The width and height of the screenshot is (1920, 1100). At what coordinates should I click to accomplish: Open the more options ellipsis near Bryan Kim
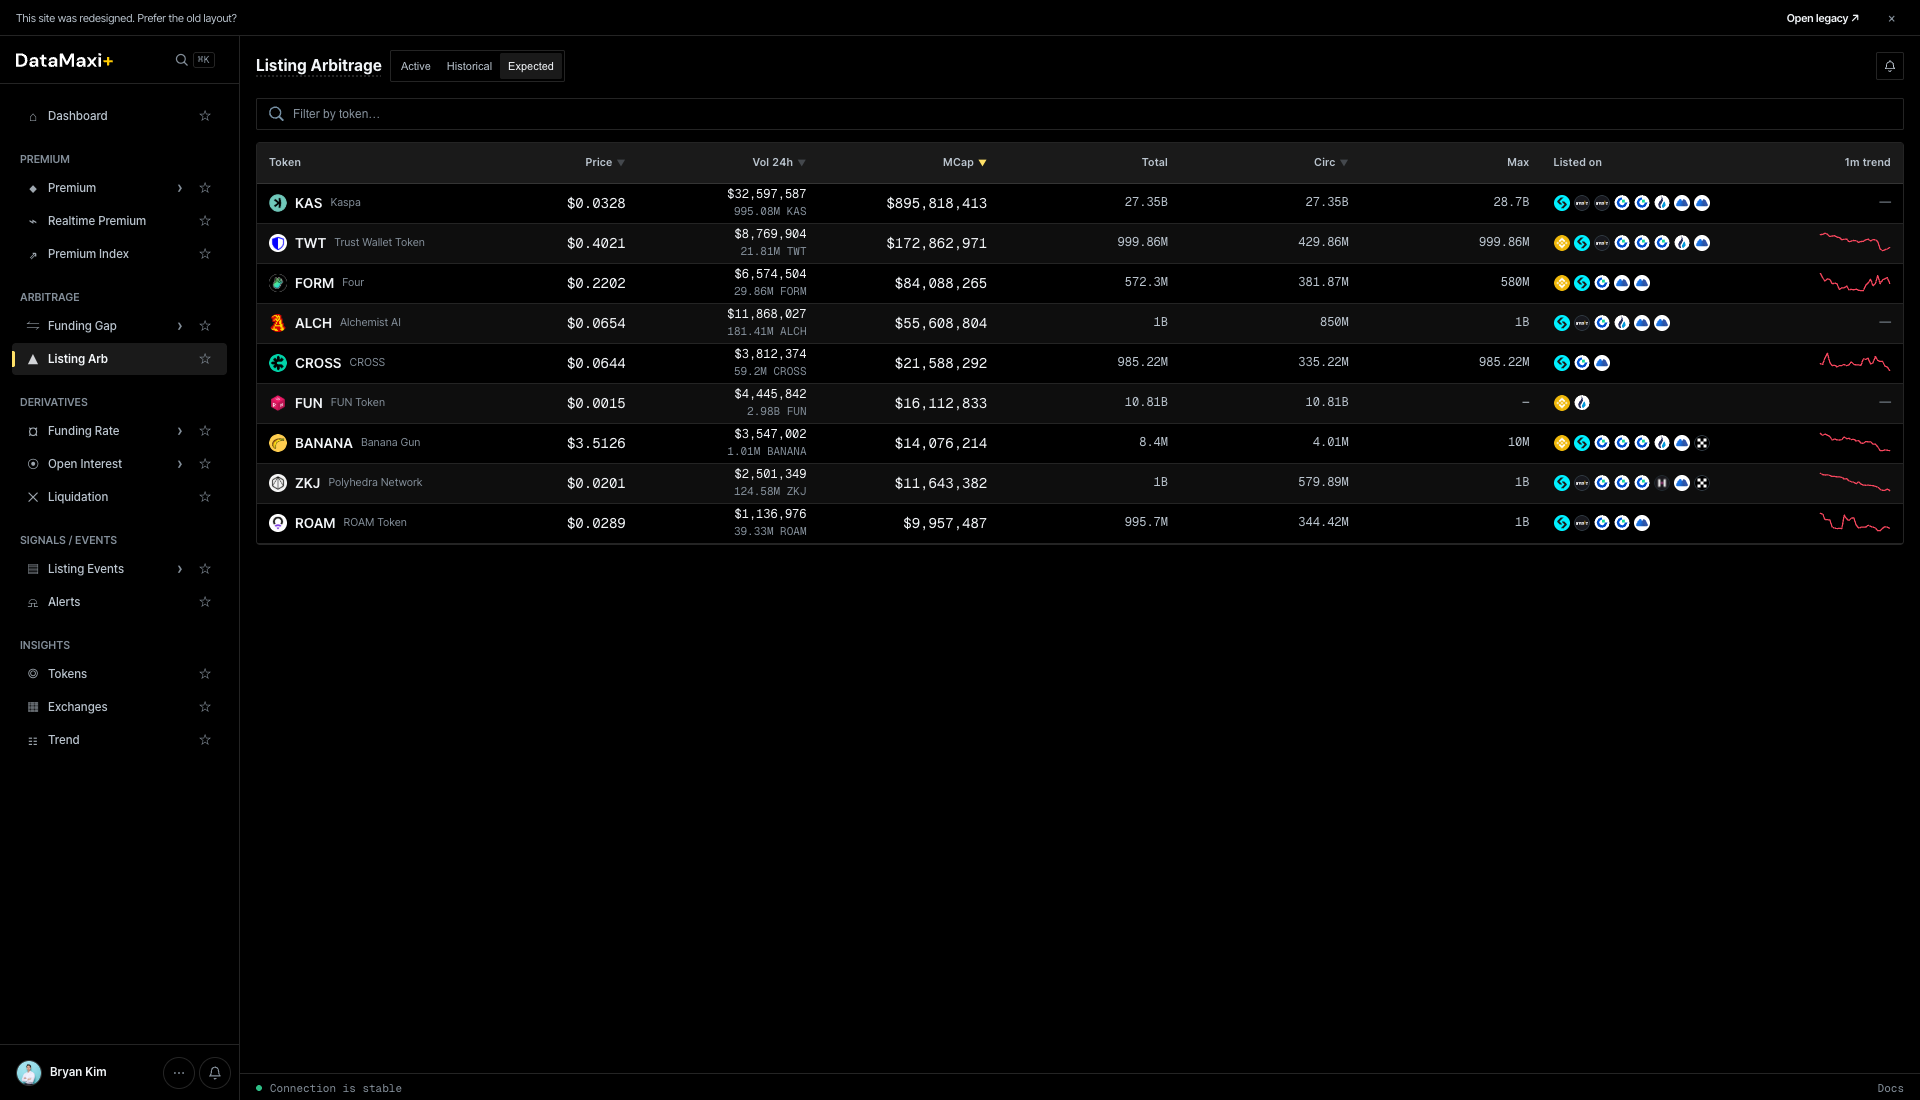(179, 1072)
